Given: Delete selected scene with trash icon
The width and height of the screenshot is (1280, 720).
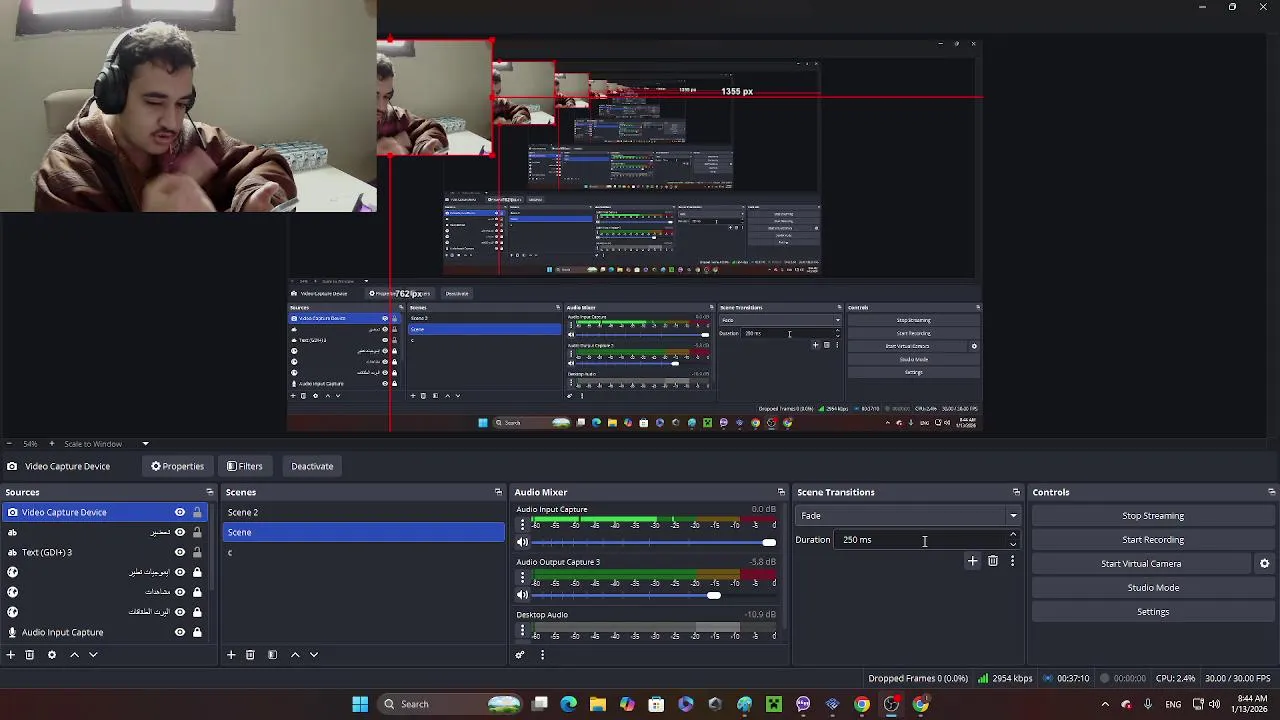Looking at the screenshot, I should 250,655.
